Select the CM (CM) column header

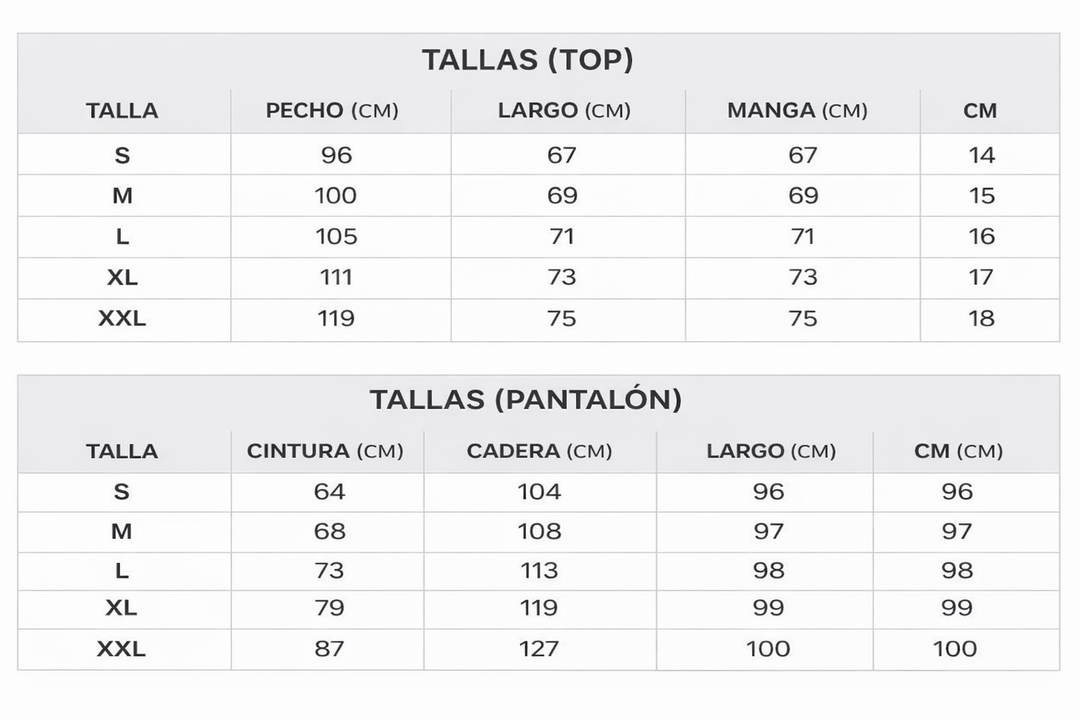tap(958, 451)
